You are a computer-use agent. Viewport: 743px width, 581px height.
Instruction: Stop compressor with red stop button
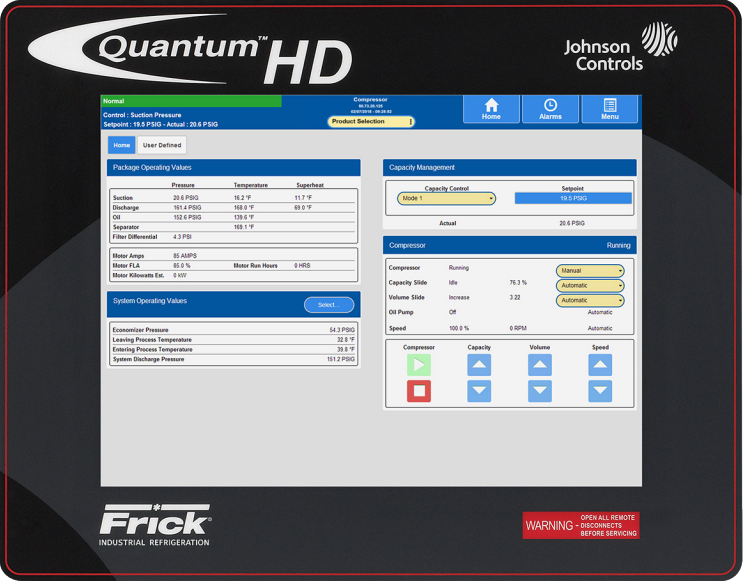pos(419,391)
